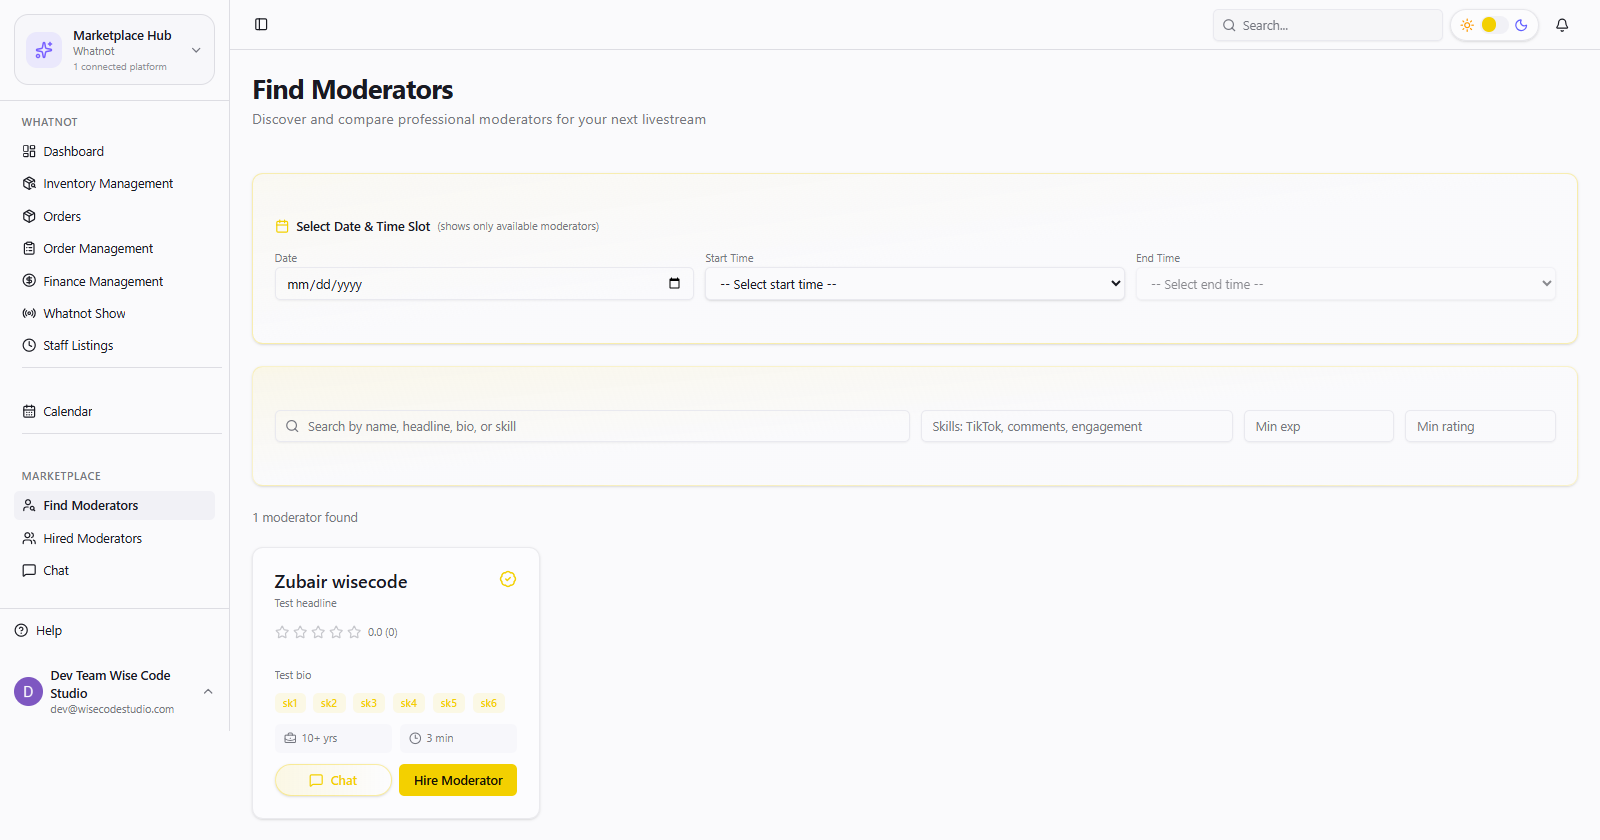Click the fifth rating star on Zubair's card

point(354,632)
